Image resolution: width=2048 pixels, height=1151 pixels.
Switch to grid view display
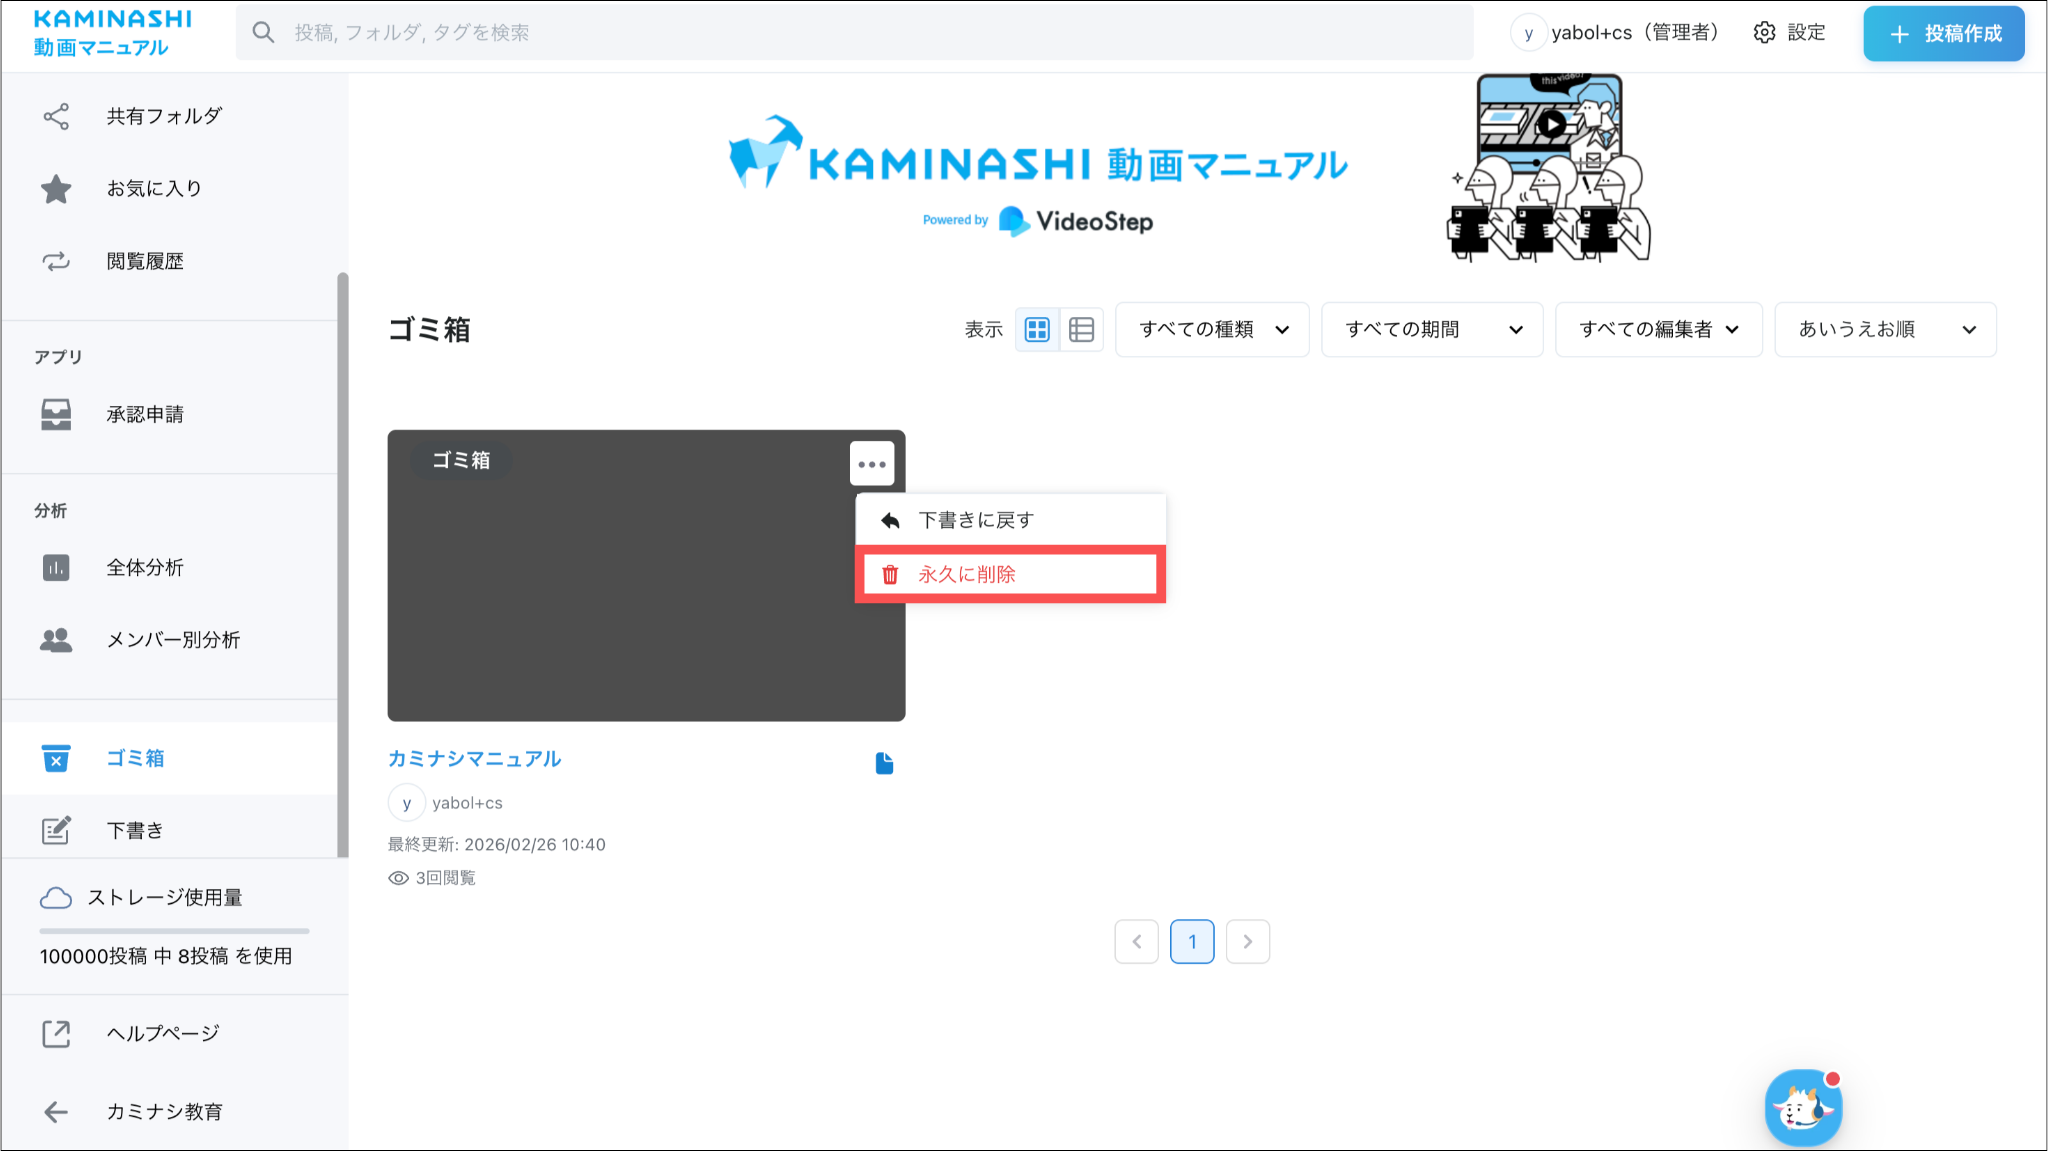pyautogui.click(x=1038, y=330)
